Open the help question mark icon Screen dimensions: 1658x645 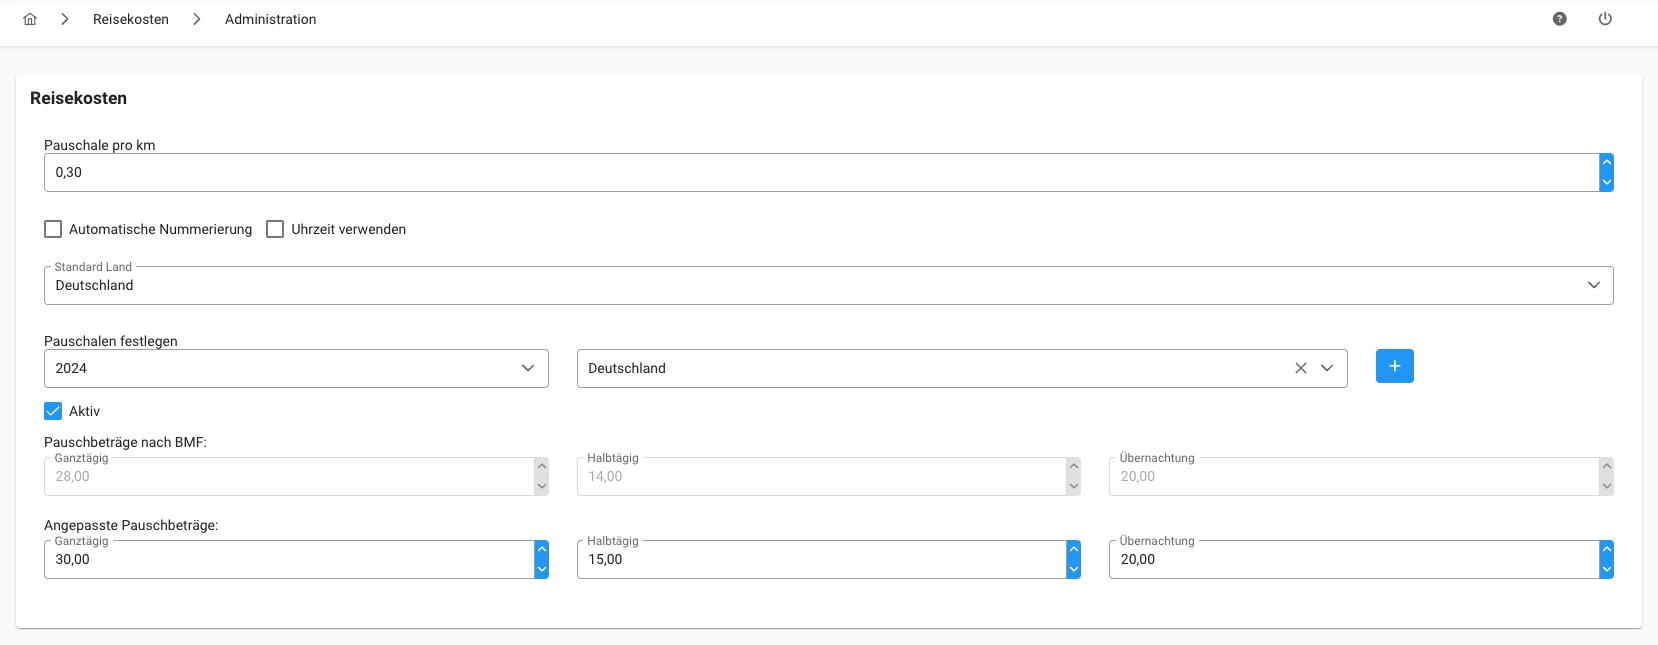[1559, 19]
